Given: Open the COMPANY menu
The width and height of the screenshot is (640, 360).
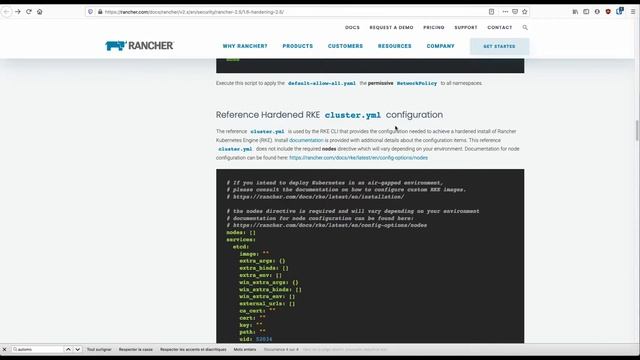Looking at the screenshot, I should tap(440, 46).
